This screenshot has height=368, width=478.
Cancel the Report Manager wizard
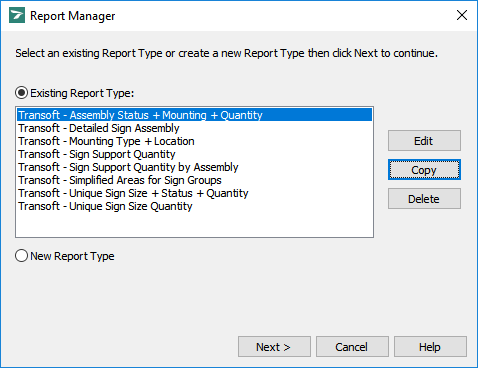(352, 347)
